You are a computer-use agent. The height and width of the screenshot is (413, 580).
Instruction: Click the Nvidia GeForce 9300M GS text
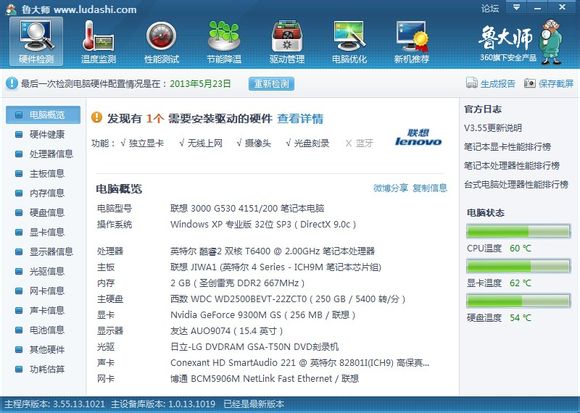click(x=263, y=315)
